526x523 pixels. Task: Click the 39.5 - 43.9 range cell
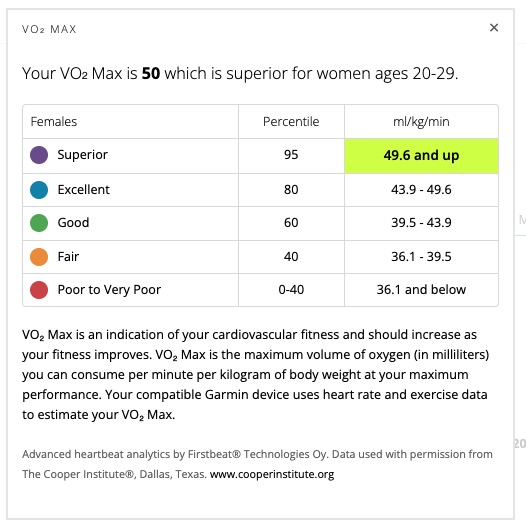421,223
